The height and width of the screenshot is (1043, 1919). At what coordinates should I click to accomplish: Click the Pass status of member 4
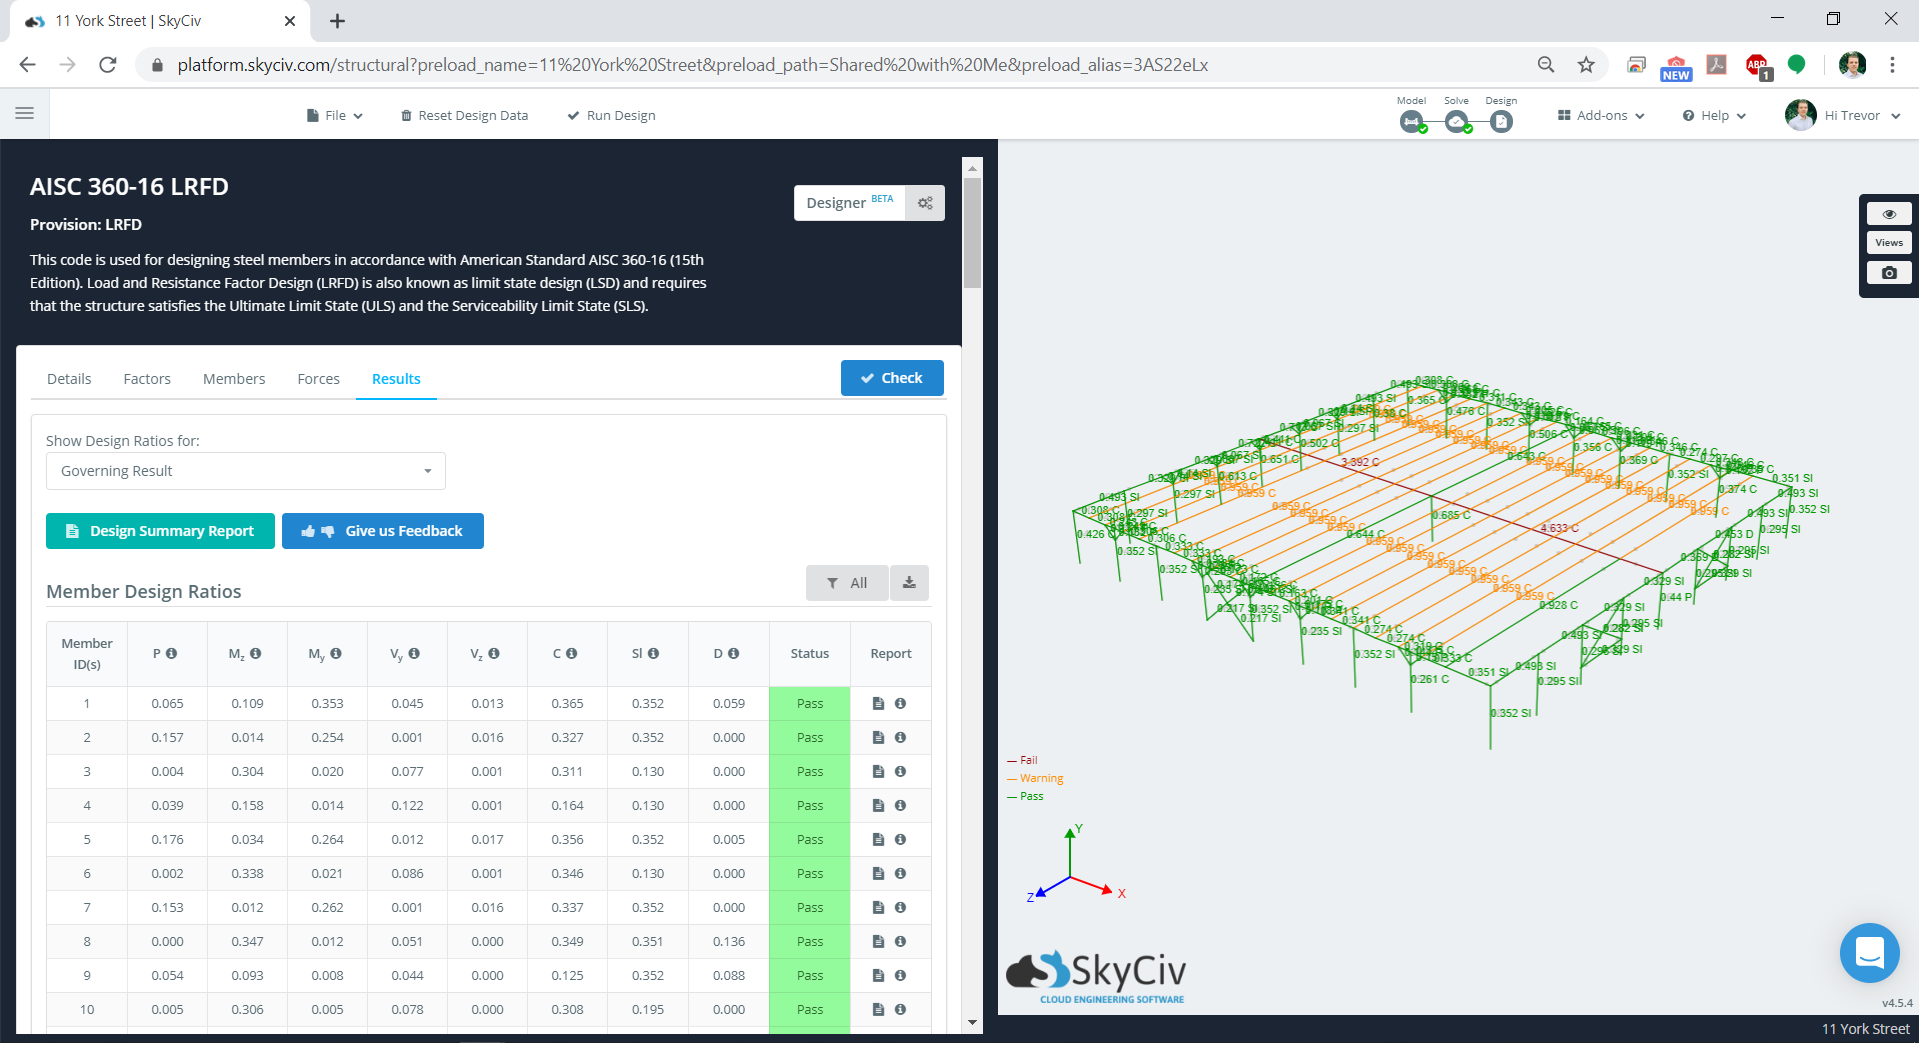[810, 805]
